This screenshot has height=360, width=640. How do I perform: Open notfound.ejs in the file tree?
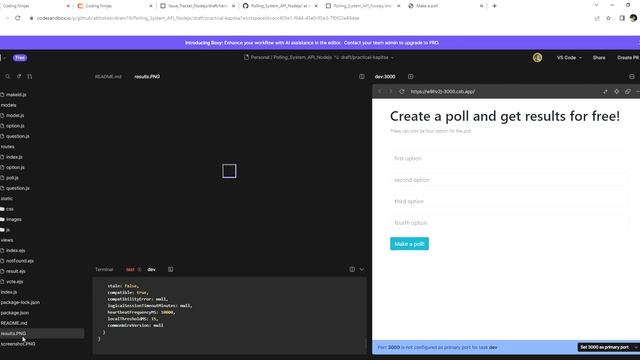(19, 260)
